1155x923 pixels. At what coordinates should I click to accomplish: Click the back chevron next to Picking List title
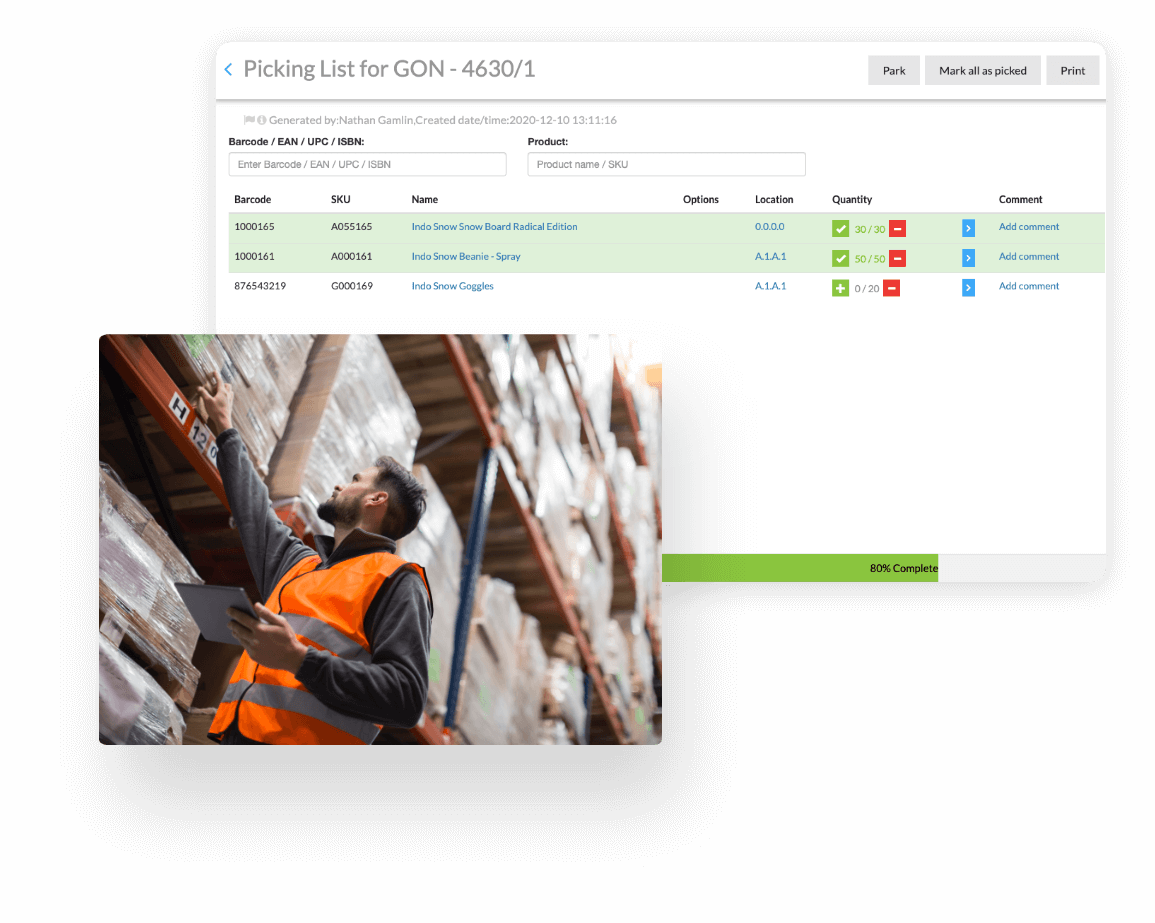pyautogui.click(x=228, y=70)
